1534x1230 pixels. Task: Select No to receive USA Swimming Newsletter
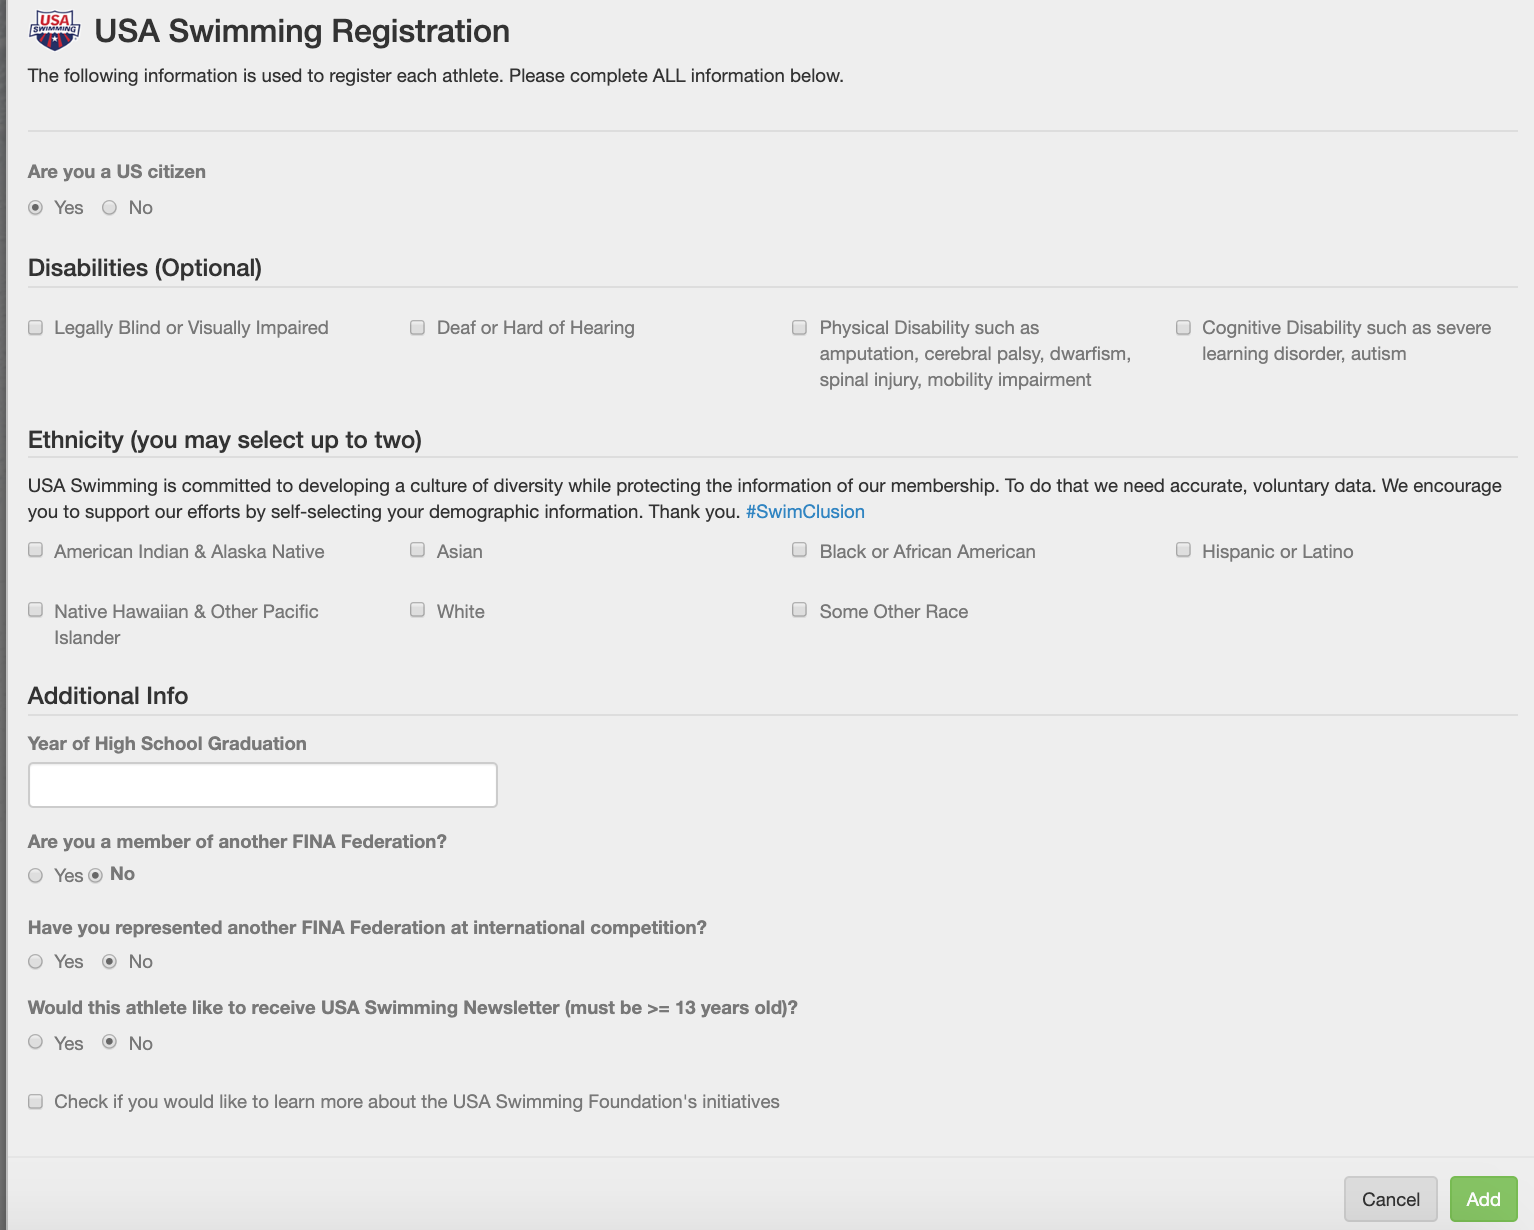110,1042
